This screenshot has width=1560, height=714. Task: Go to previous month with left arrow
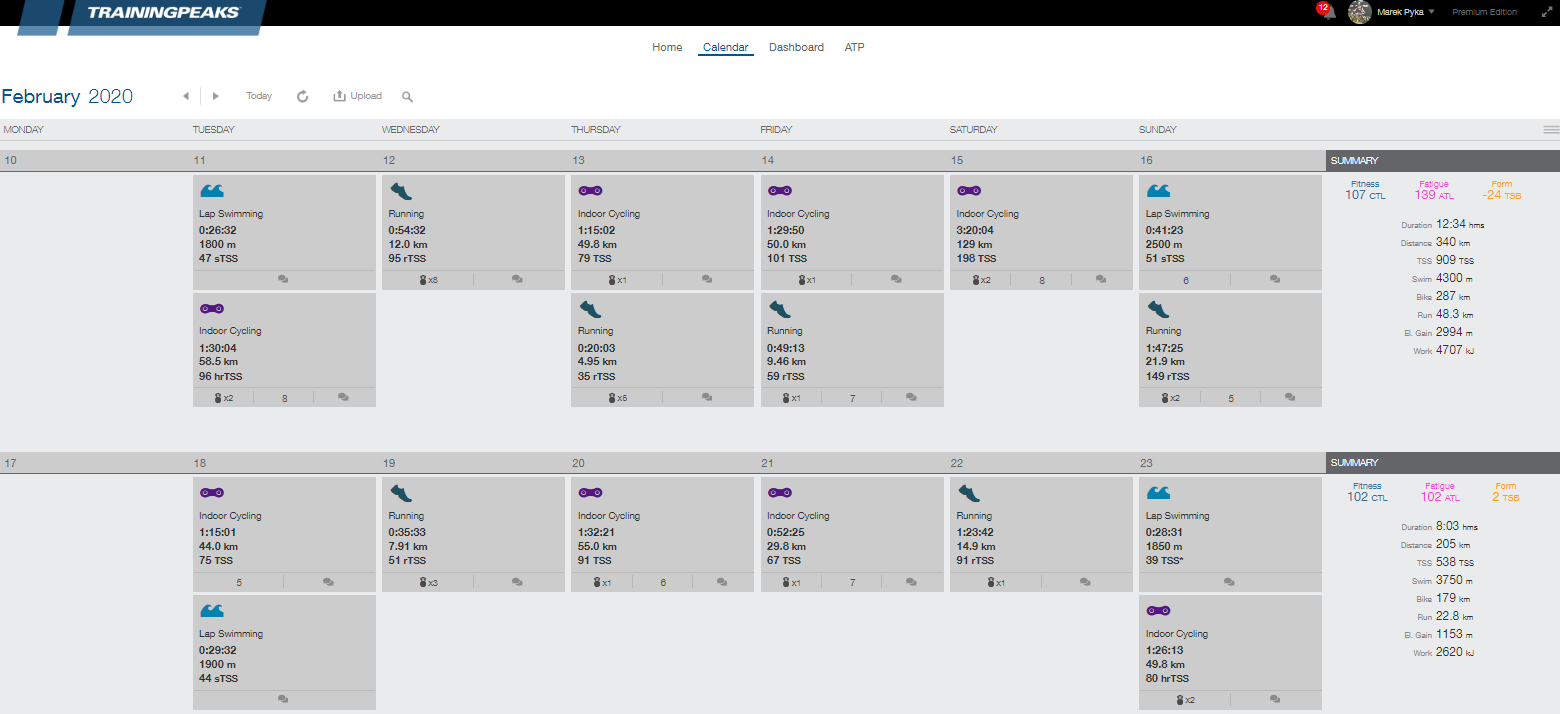click(185, 96)
